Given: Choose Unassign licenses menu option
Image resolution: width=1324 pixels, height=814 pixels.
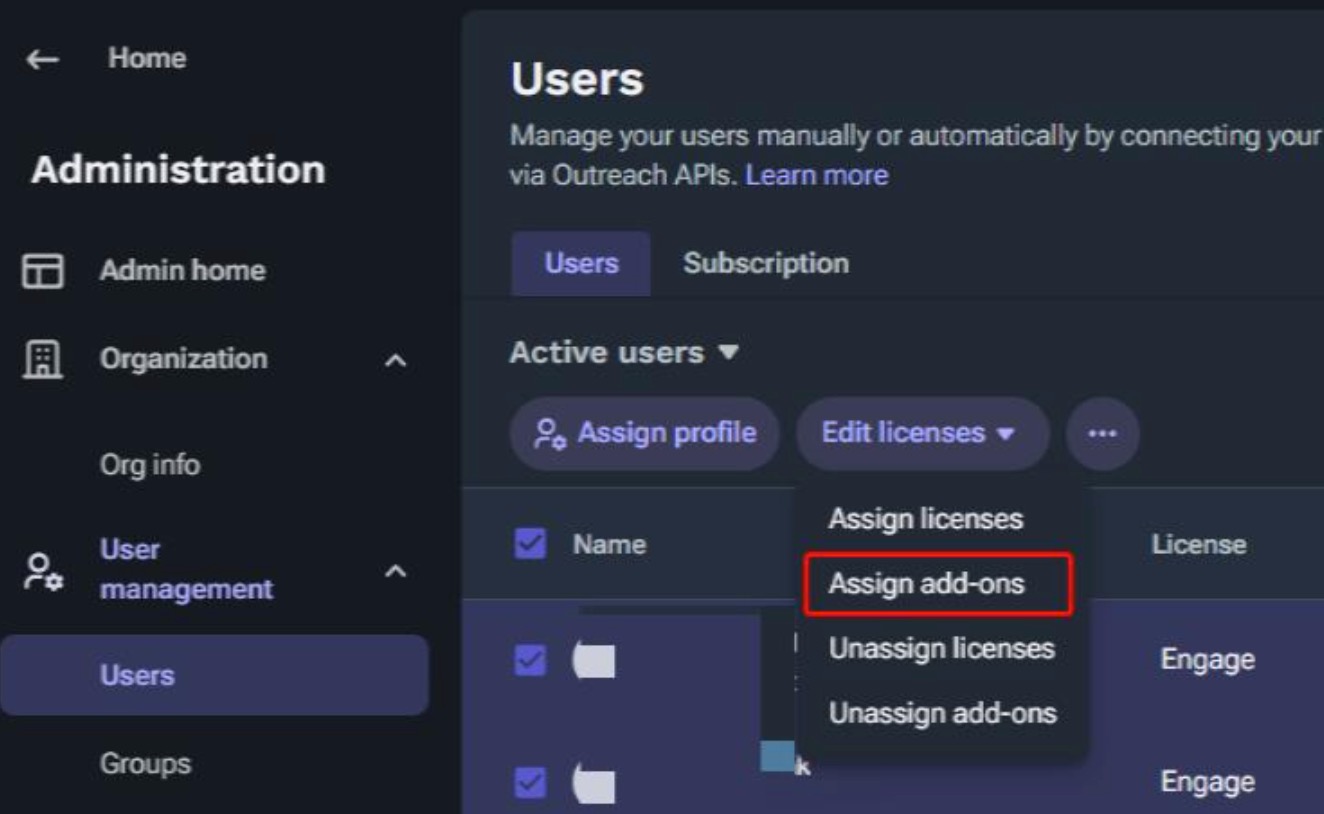Looking at the screenshot, I should 941,649.
